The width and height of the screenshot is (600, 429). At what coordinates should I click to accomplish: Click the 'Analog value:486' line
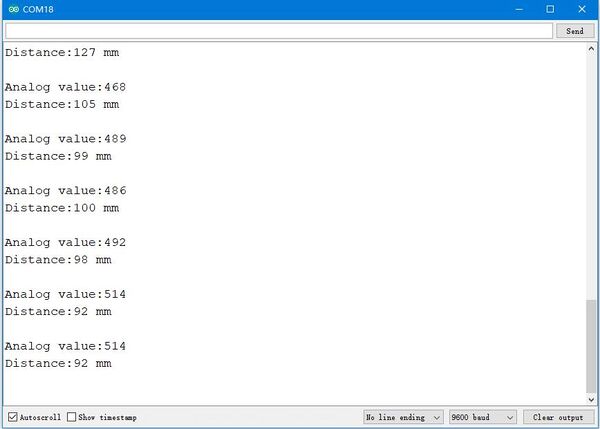65,191
